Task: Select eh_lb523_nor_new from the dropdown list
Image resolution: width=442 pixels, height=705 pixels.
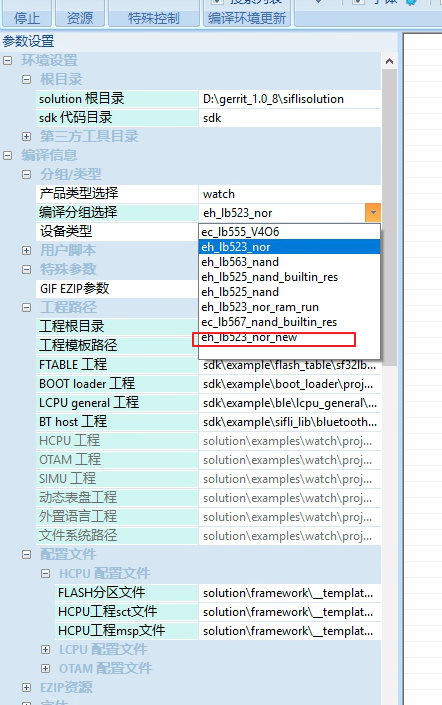Action: (289, 337)
